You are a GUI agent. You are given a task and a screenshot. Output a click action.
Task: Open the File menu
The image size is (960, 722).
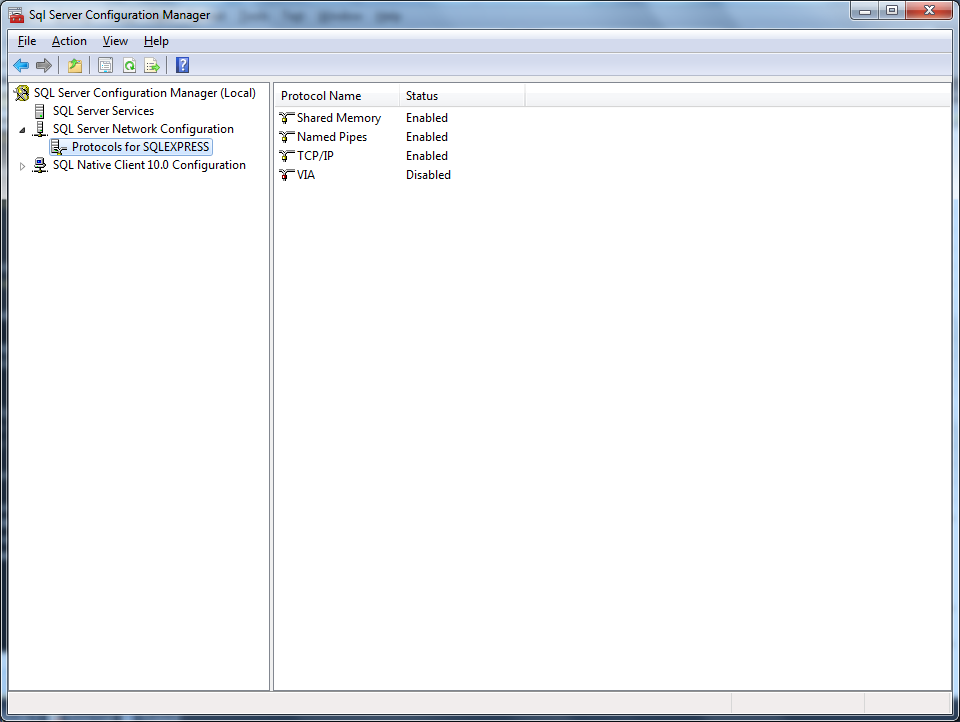click(x=27, y=41)
